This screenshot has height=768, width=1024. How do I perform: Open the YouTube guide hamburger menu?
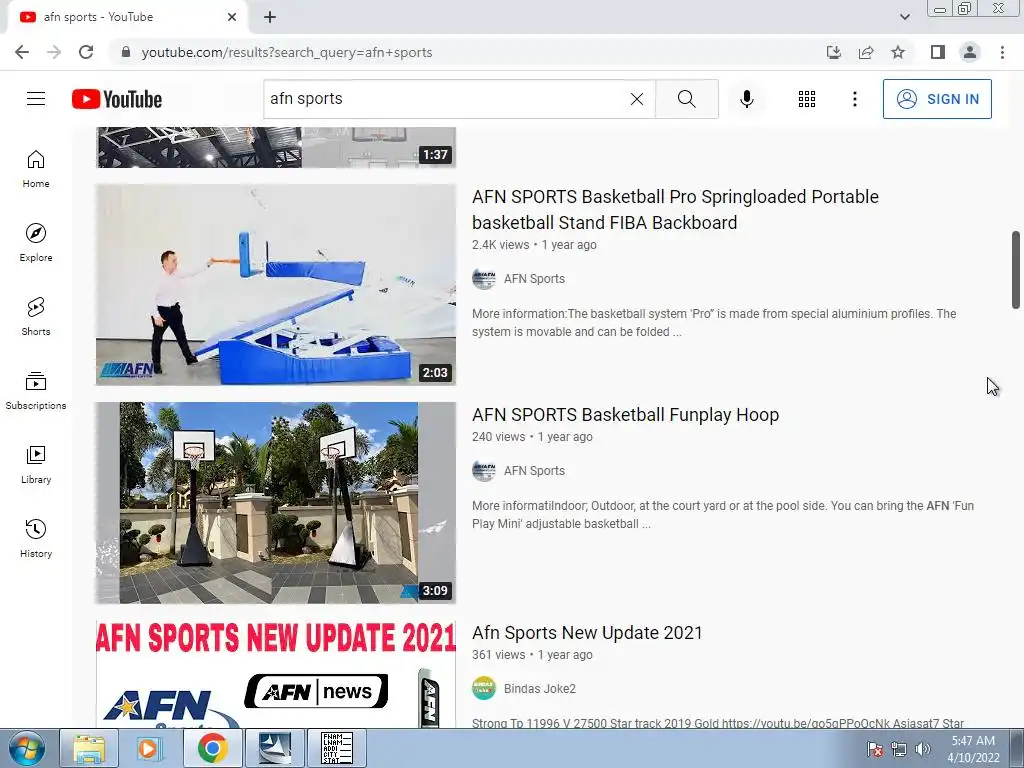(36, 99)
